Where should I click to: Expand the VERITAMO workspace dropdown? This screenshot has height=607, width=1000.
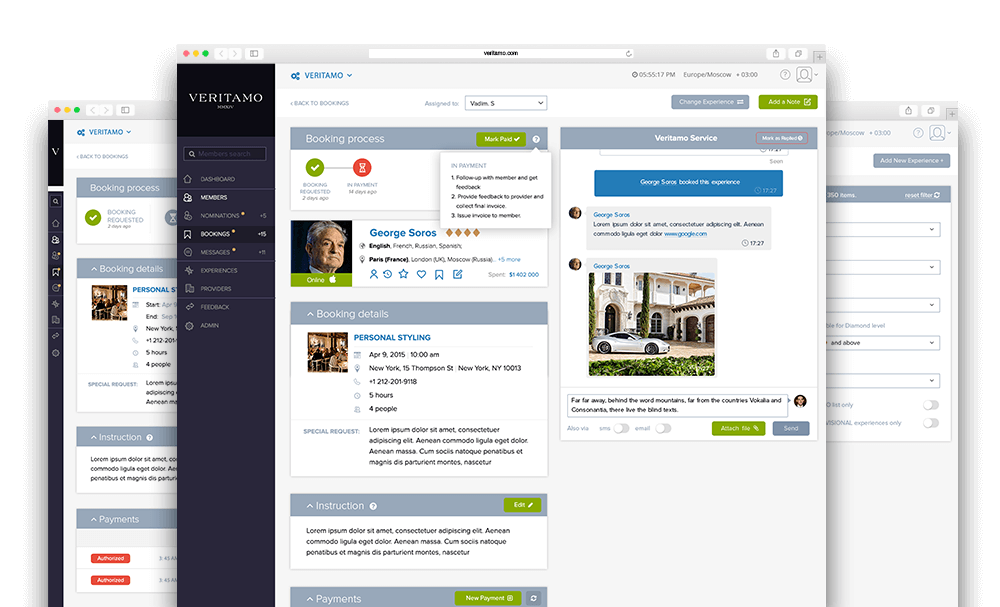click(x=321, y=75)
